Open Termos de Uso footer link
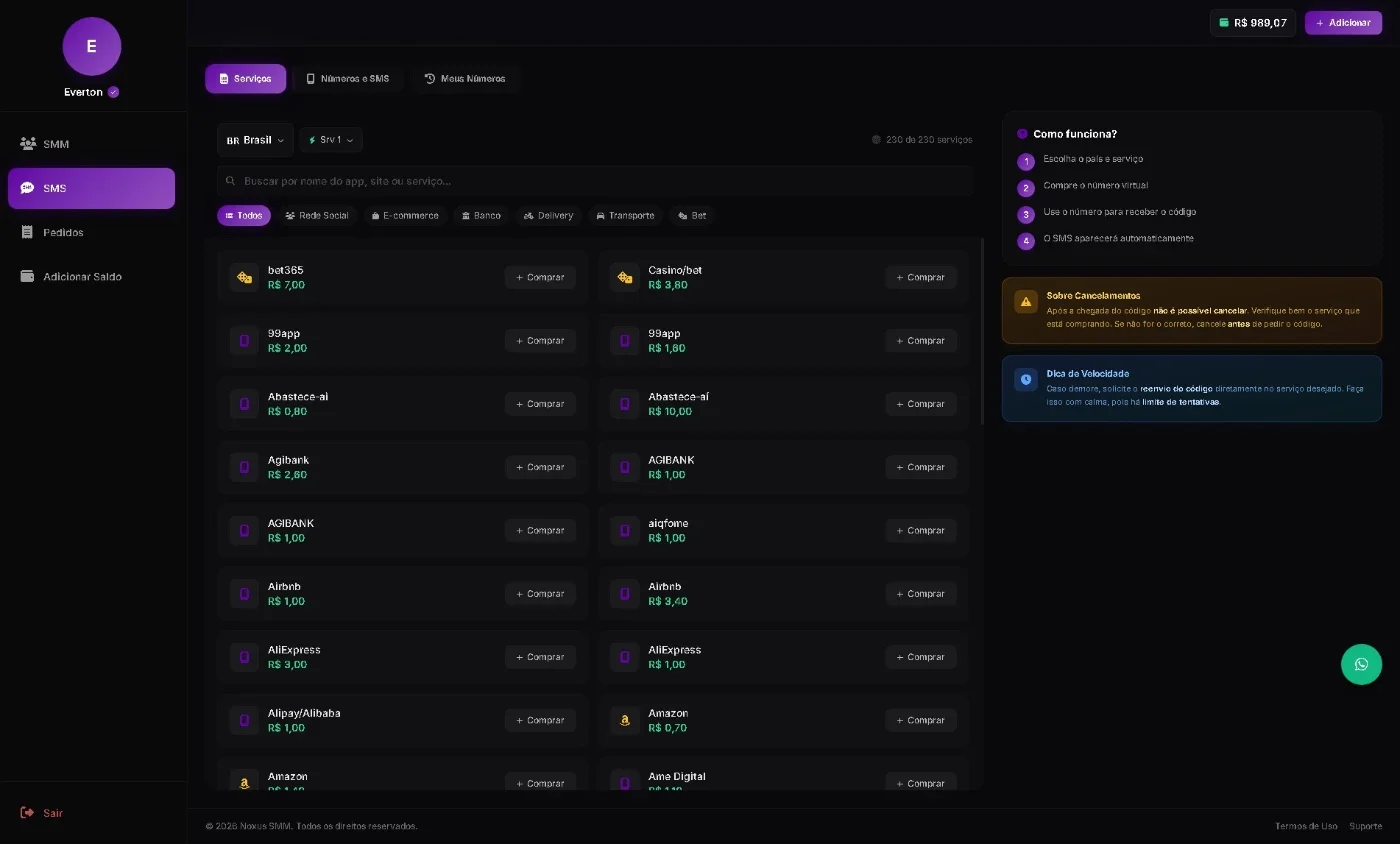Viewport: 1400px width, 844px height. tap(1306, 826)
